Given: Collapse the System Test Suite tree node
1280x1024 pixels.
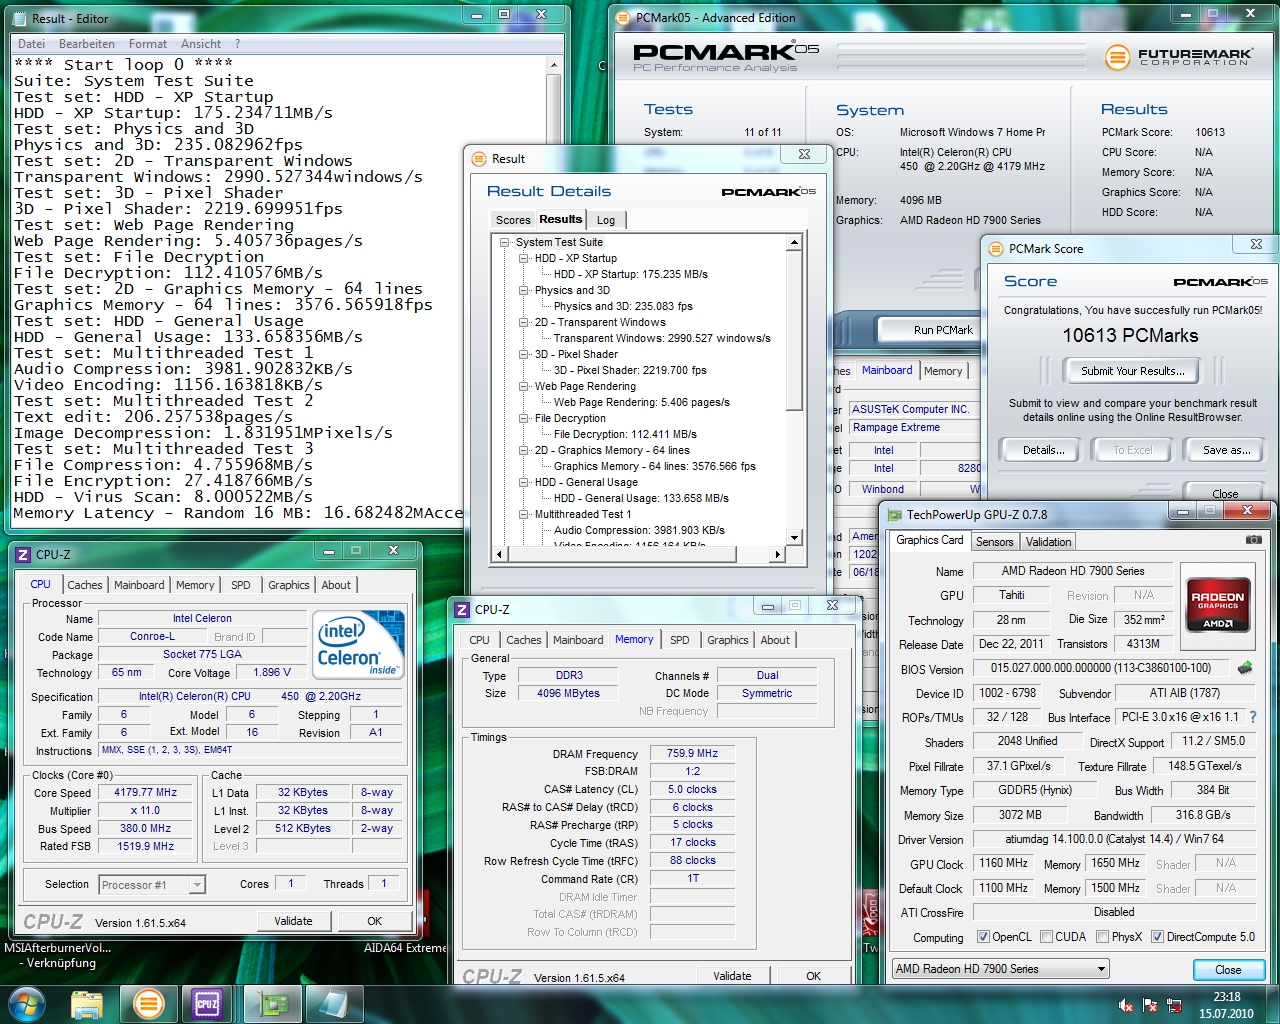Looking at the screenshot, I should point(504,242).
